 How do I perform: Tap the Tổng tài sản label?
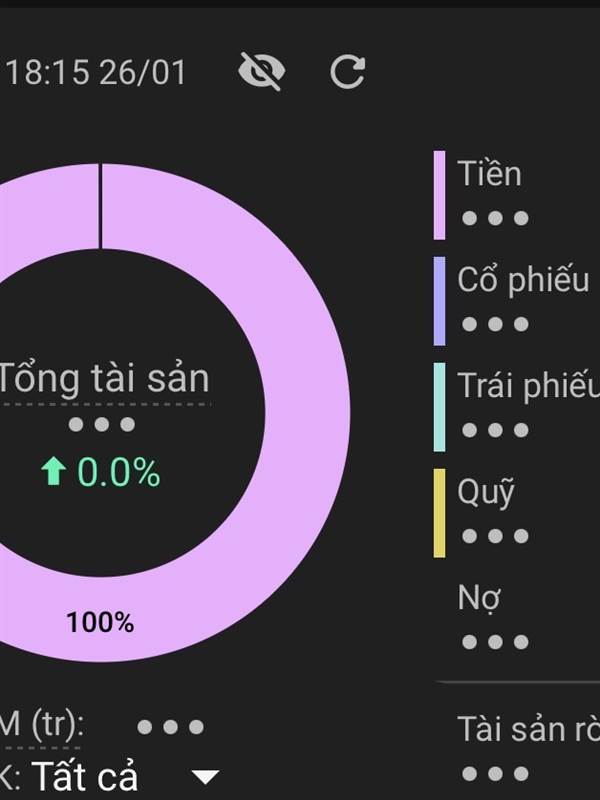tap(104, 379)
